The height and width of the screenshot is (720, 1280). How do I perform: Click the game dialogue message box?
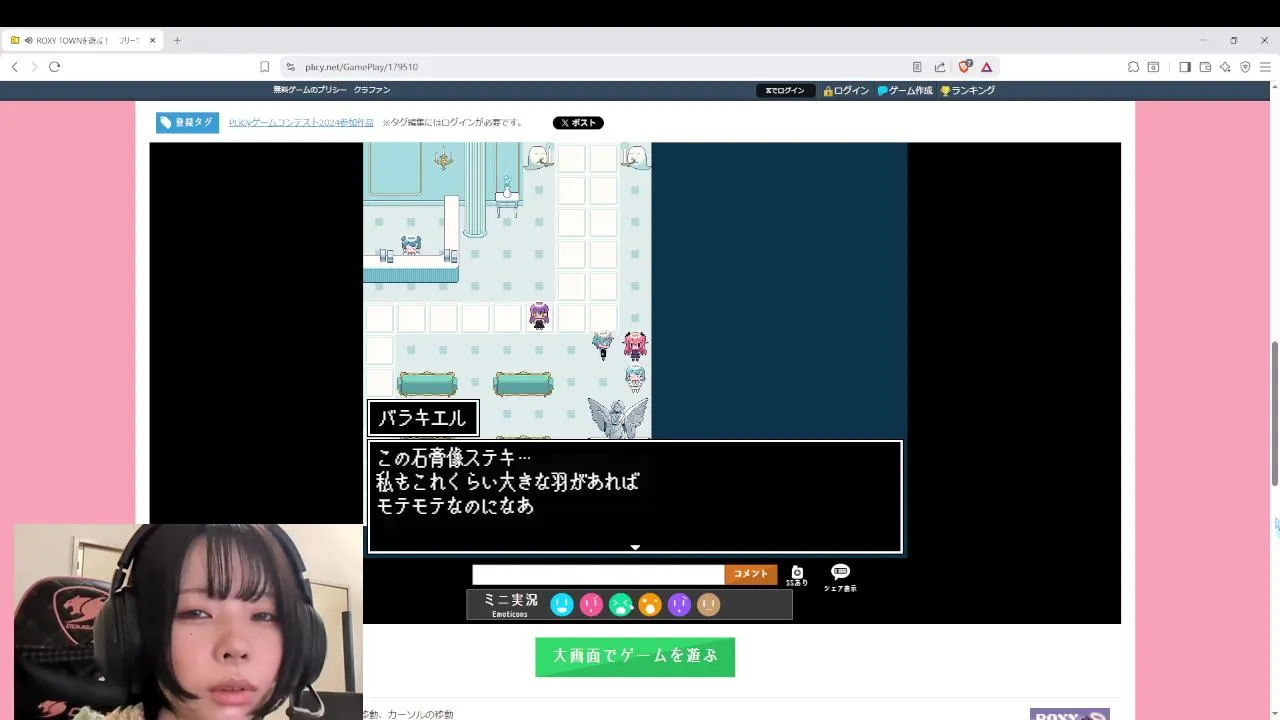point(635,497)
